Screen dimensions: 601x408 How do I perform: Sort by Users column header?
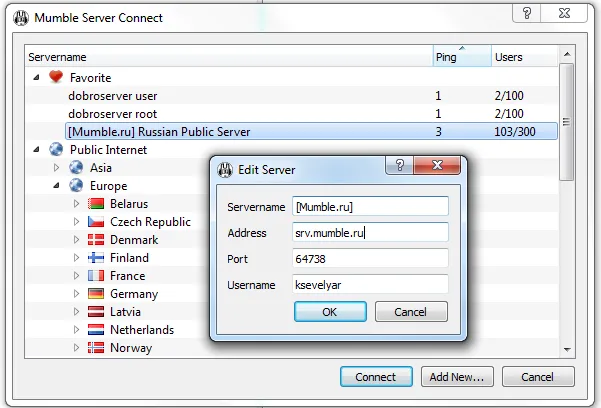[520, 57]
